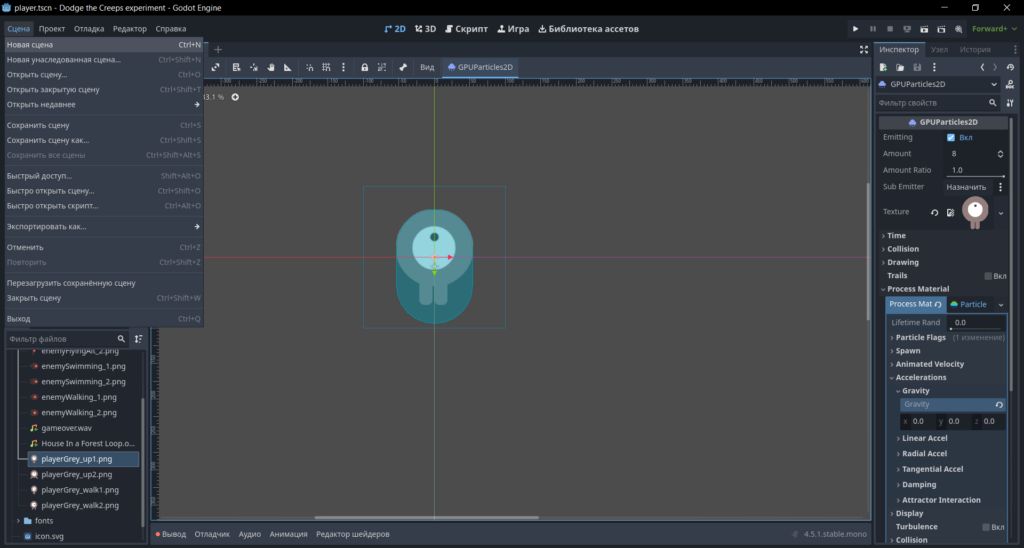Toggle distraction-free mode icon above viewport

863,50
